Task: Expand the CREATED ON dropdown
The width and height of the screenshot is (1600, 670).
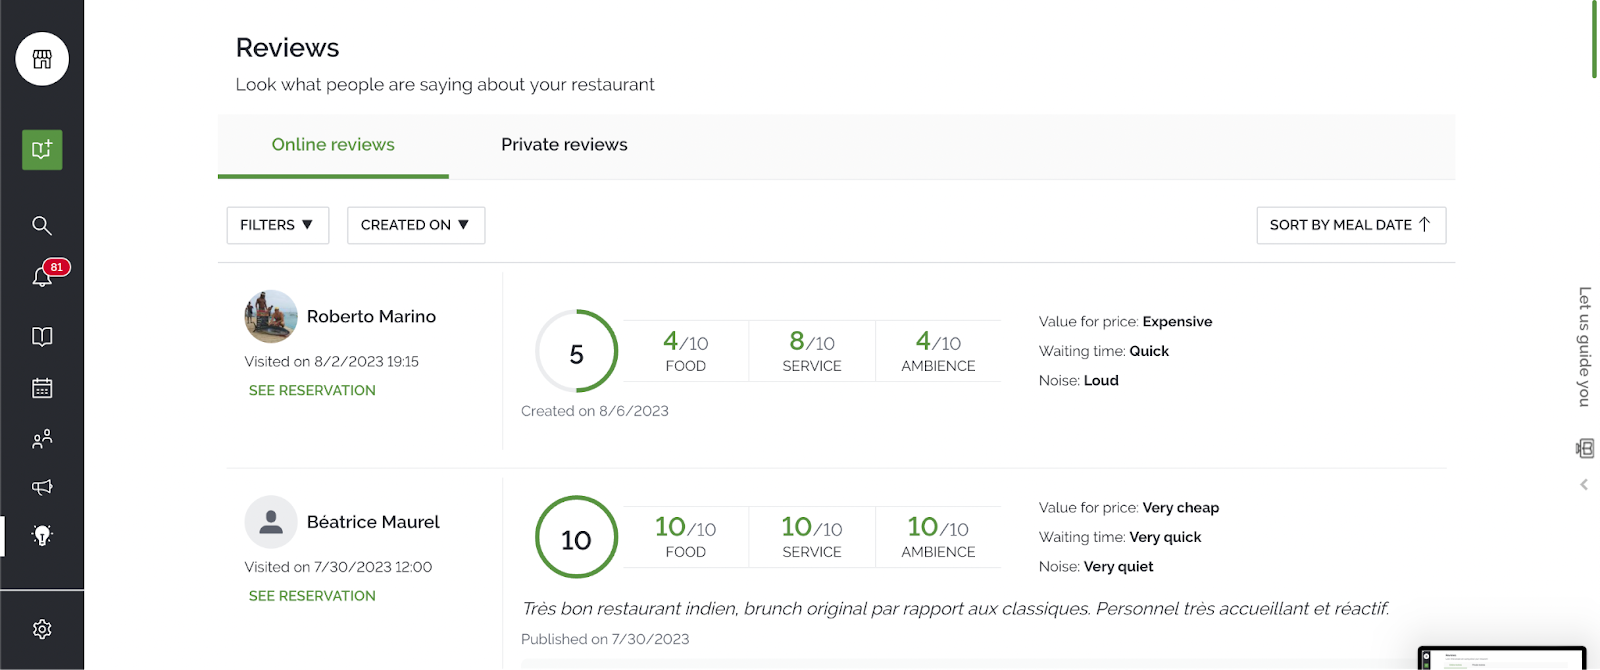Action: click(x=415, y=225)
